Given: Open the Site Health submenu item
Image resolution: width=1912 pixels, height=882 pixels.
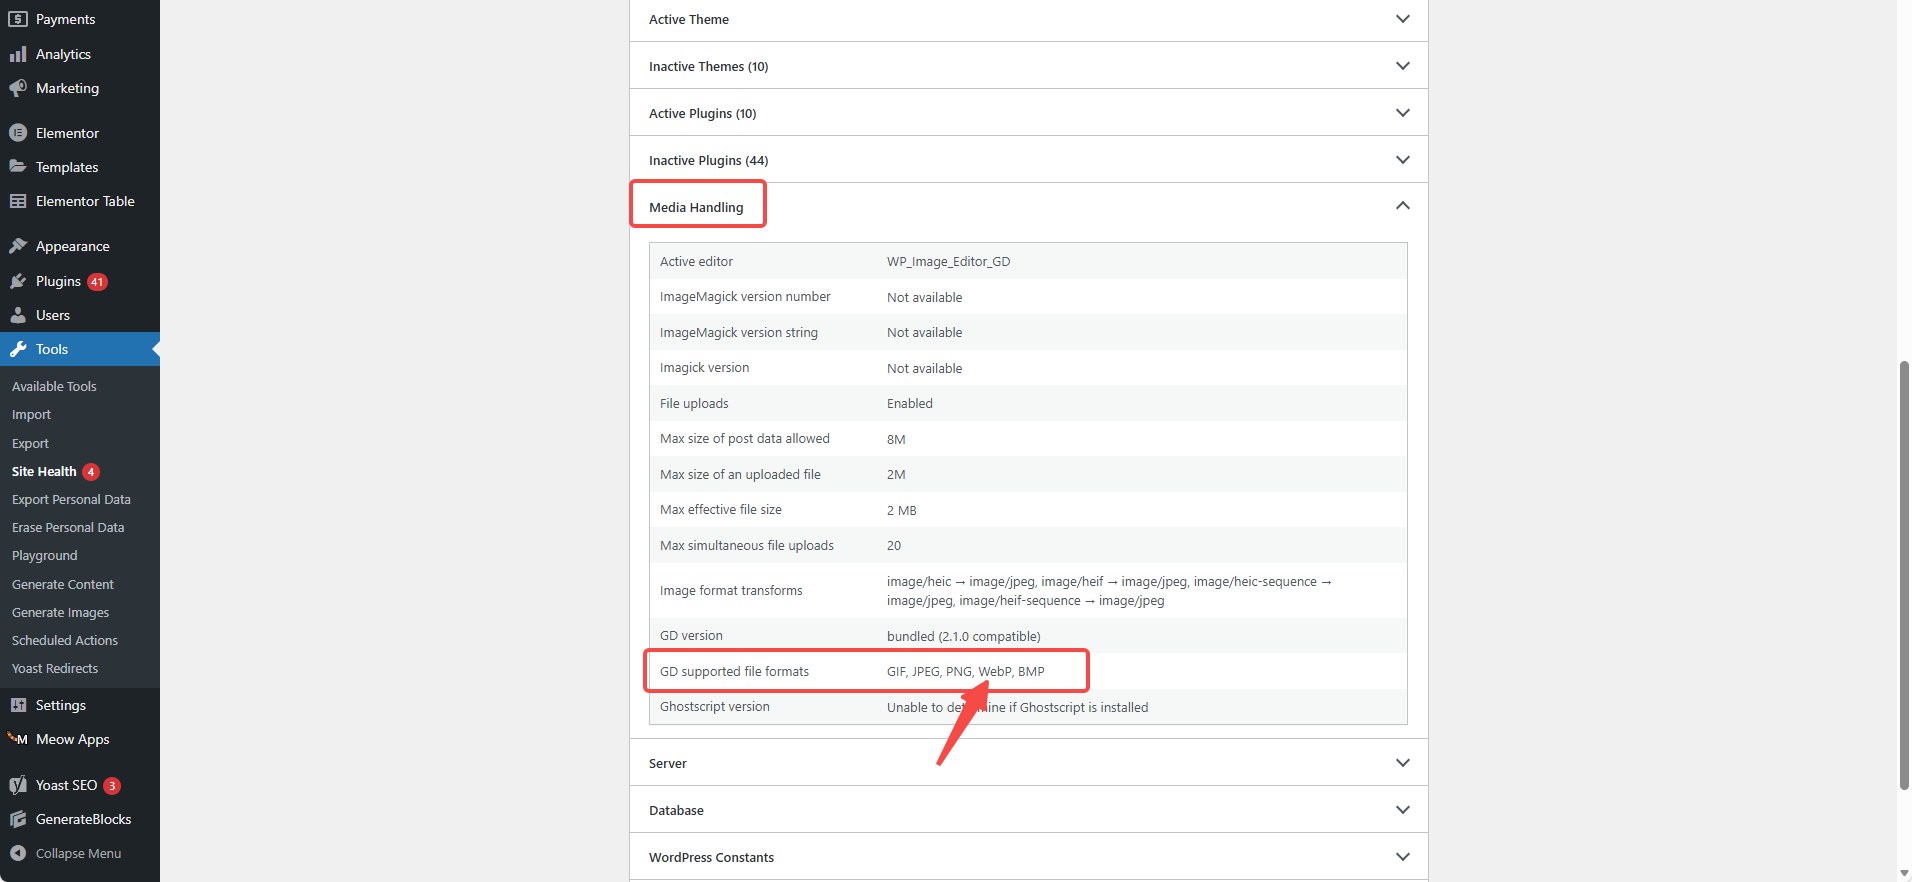Looking at the screenshot, I should point(44,471).
